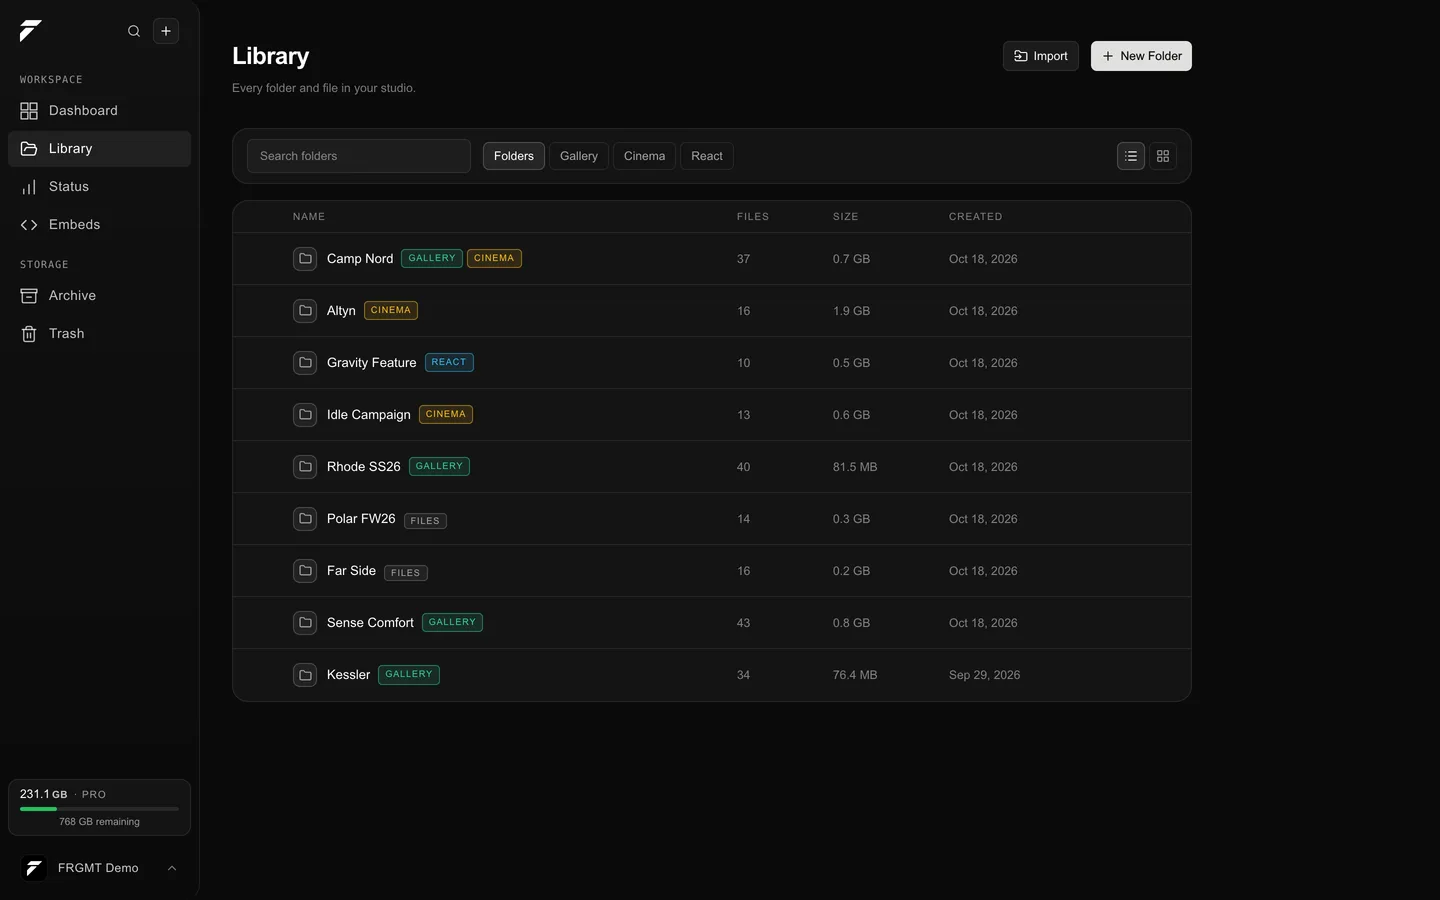Screen dimensions: 1440x900
Task: Select the Rhode SS26 folder icon
Action: 305,467
